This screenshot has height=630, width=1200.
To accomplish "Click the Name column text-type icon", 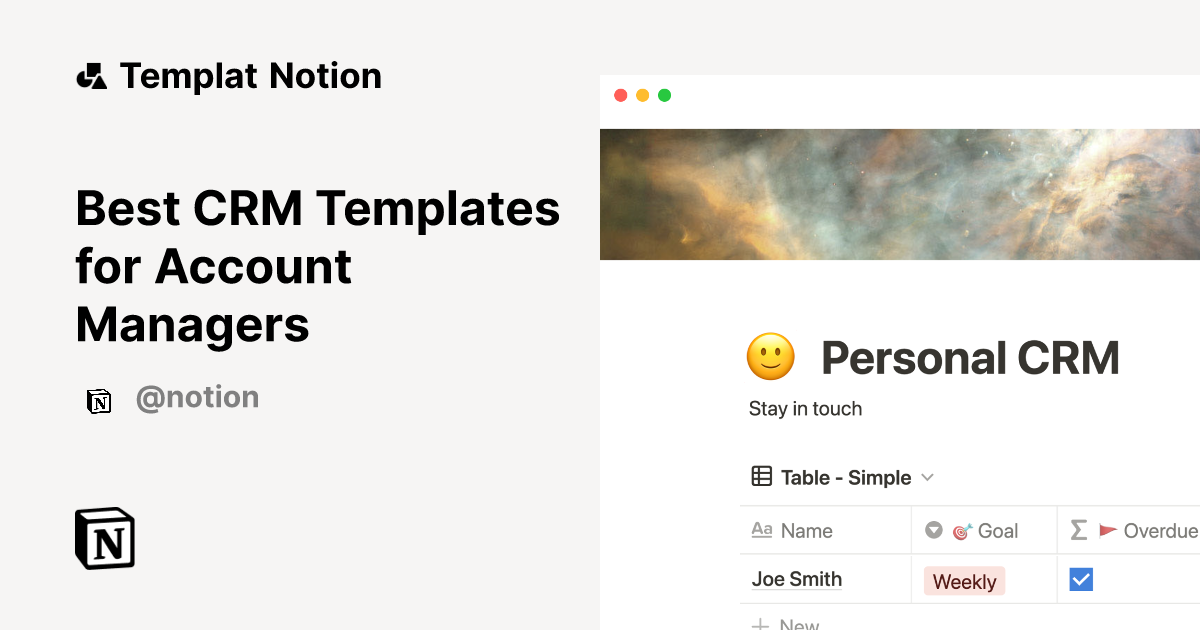I will [762, 530].
